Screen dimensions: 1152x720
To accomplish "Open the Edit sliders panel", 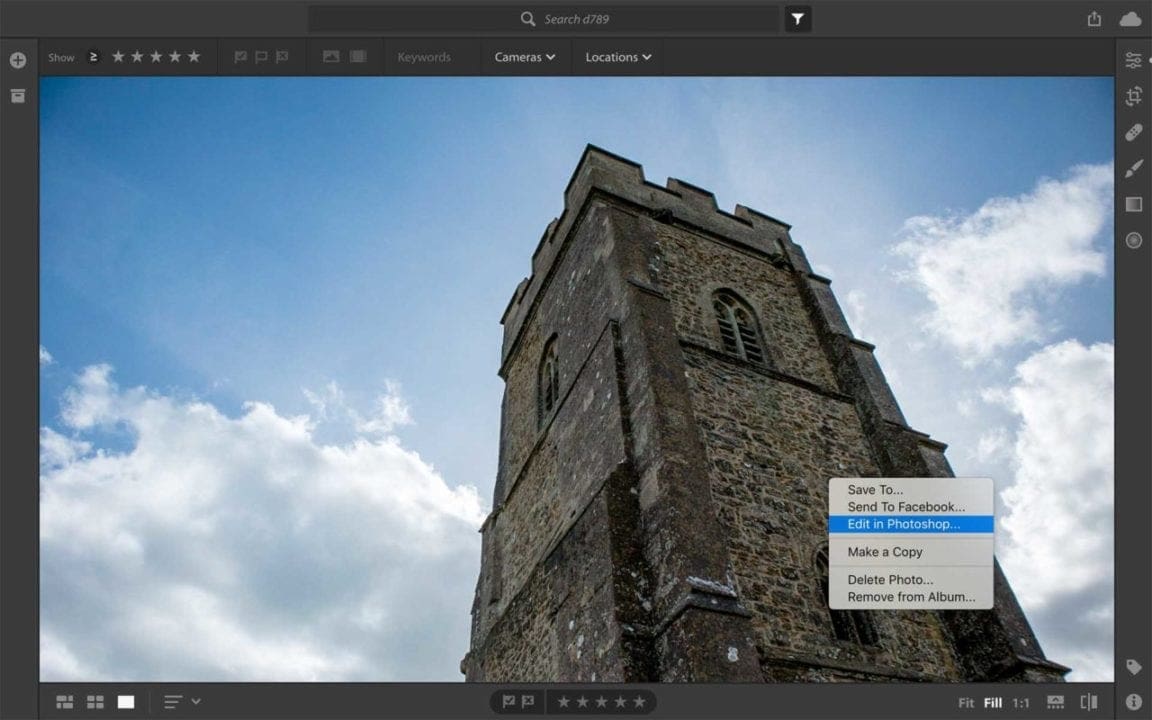I will 1133,60.
